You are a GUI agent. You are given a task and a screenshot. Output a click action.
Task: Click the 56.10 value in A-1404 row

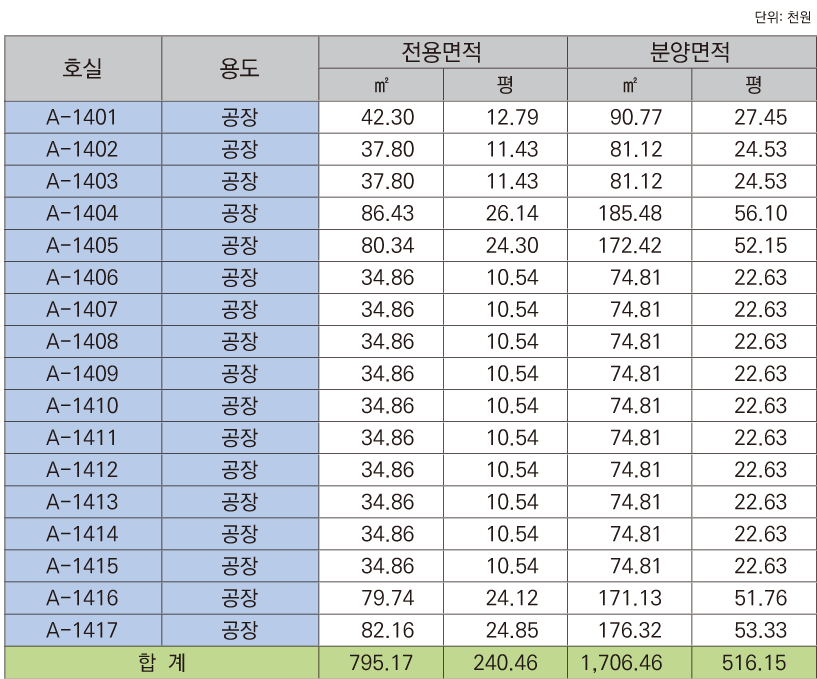(761, 214)
